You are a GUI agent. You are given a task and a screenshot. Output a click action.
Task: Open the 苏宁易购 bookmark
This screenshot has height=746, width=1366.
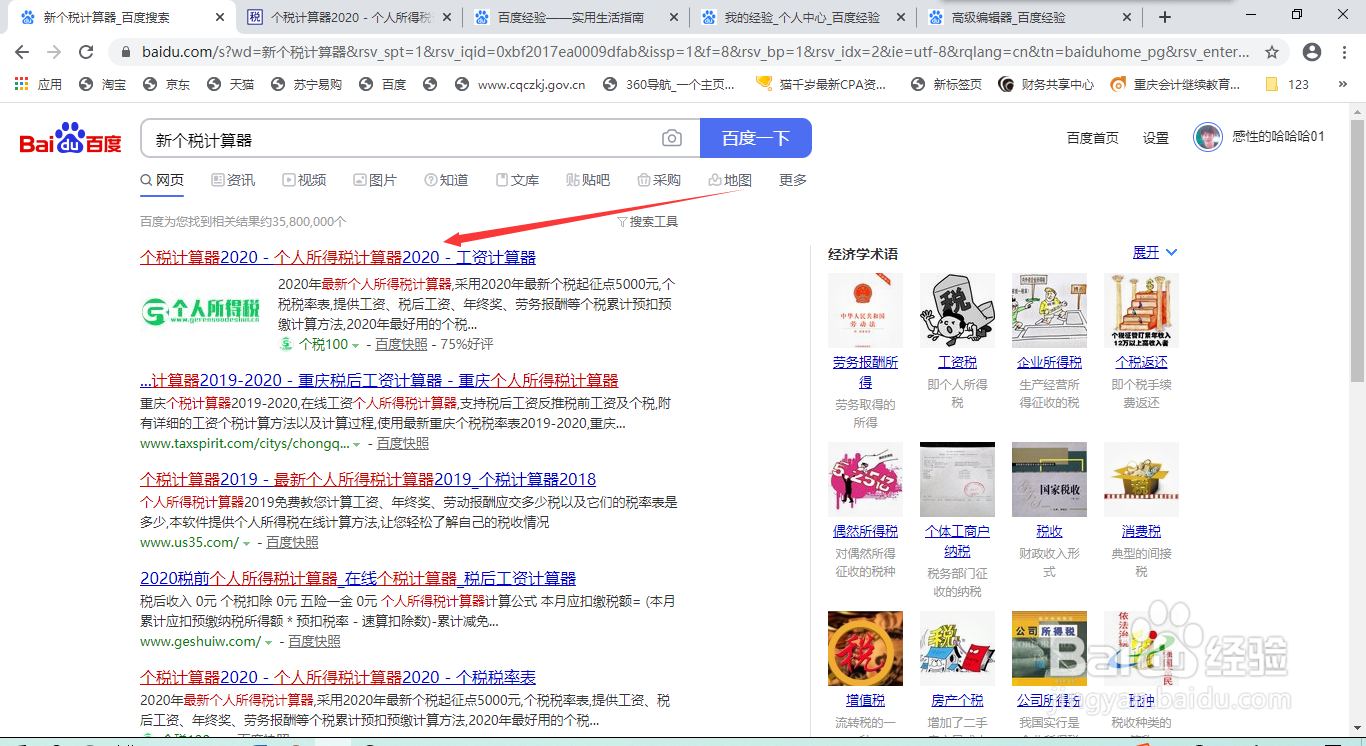click(306, 85)
